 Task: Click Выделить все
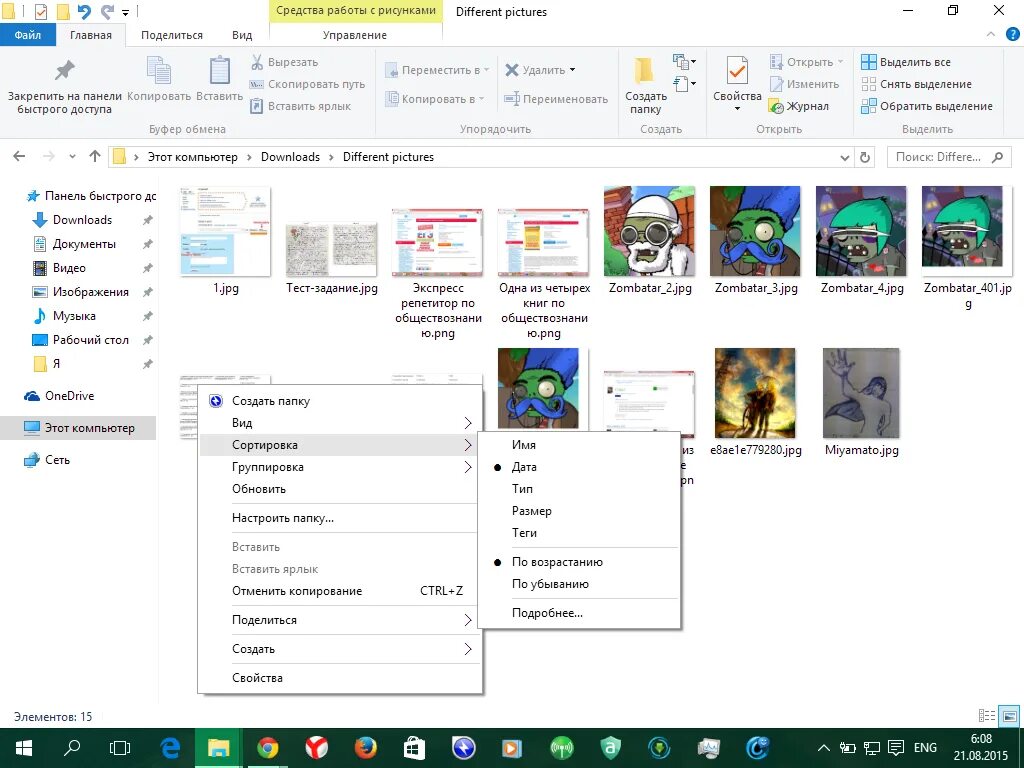906,62
